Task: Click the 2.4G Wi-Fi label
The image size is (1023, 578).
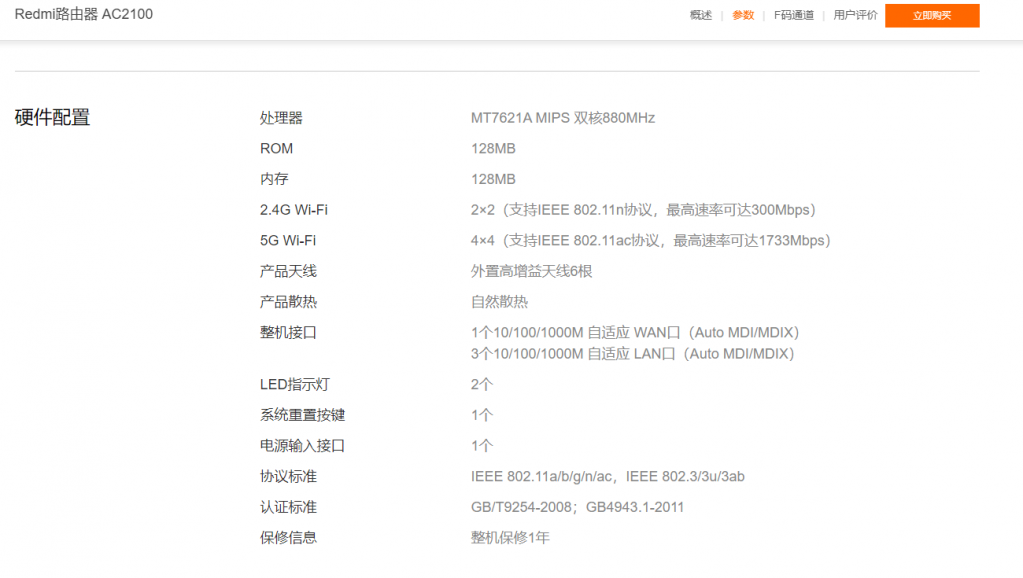Action: (294, 210)
